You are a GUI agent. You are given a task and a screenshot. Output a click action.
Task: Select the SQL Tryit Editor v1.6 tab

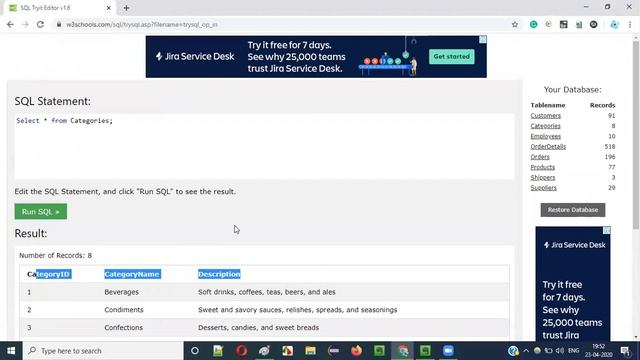pos(59,8)
